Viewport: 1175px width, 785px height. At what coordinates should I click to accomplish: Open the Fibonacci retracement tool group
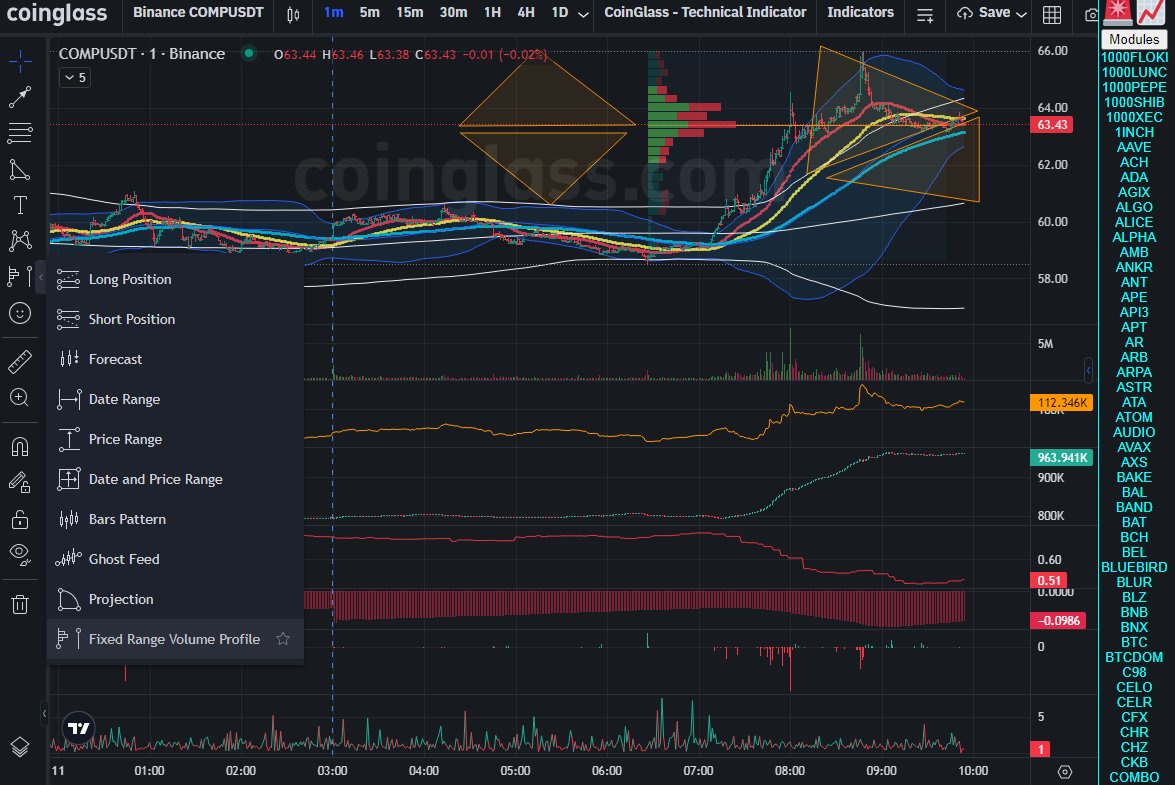[x=20, y=133]
